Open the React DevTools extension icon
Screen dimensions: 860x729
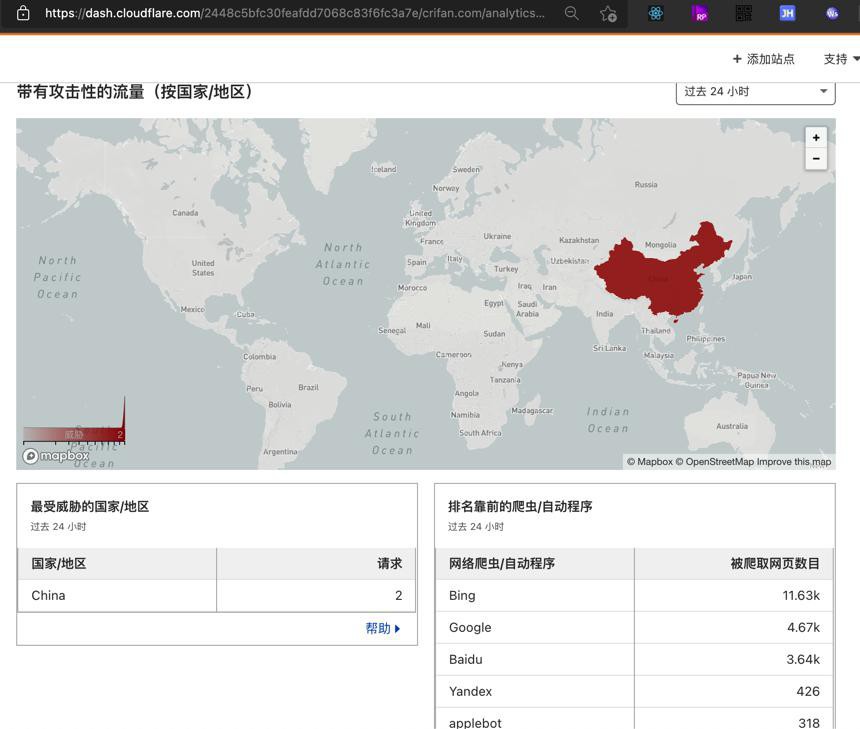pos(655,13)
